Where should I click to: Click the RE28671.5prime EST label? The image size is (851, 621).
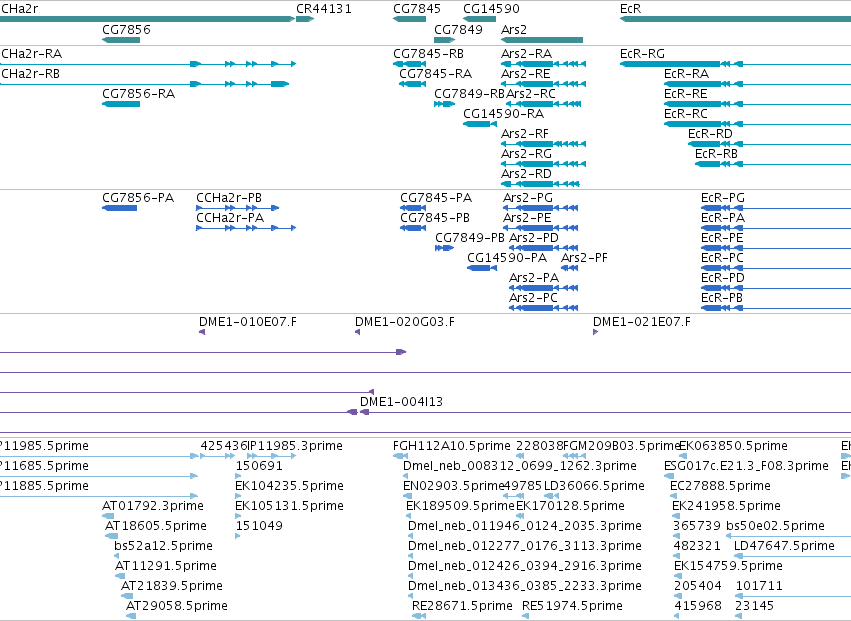click(462, 606)
